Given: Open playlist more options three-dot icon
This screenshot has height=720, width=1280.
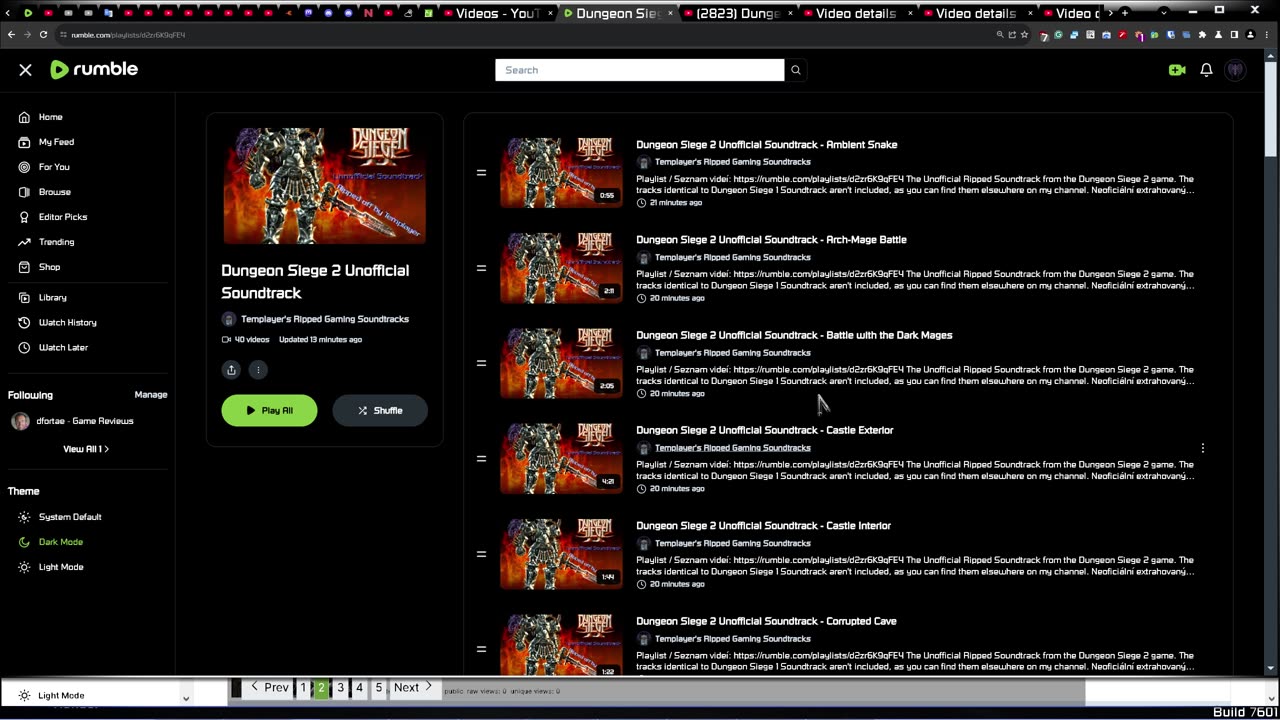Looking at the screenshot, I should (x=258, y=370).
